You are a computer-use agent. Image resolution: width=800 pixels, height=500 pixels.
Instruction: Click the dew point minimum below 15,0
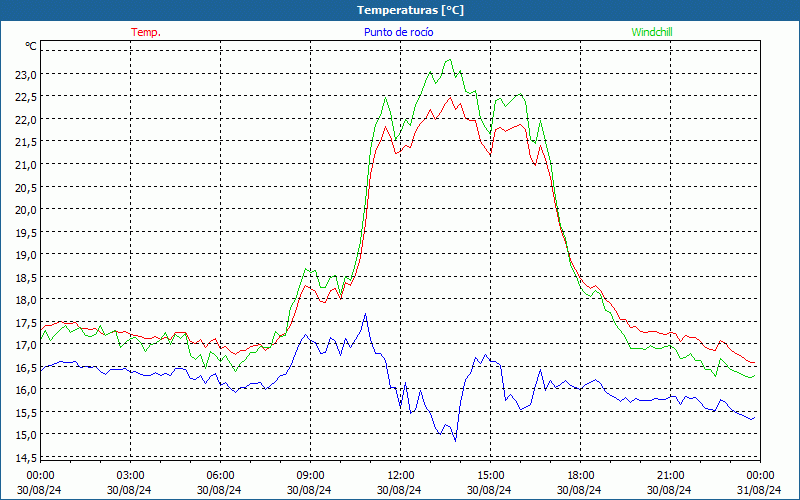[x=455, y=440]
